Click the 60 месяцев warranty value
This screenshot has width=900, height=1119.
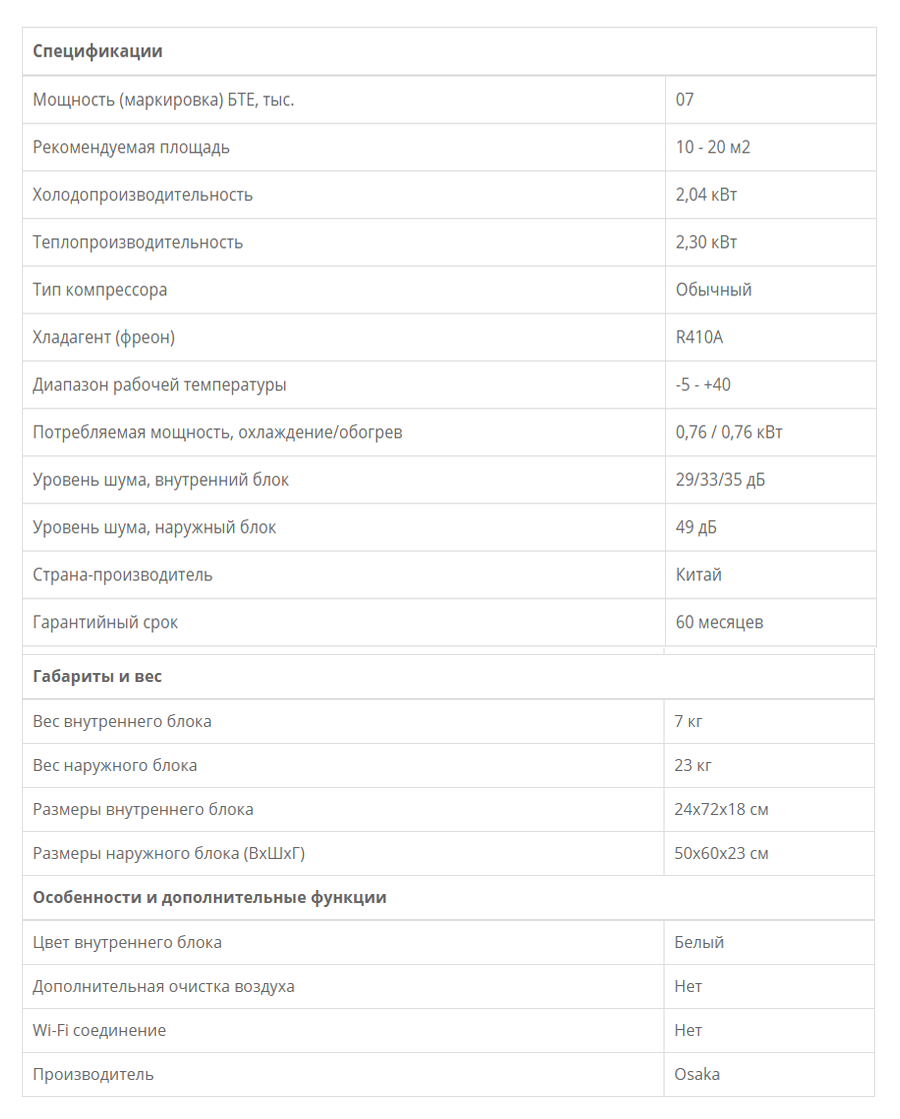(719, 622)
